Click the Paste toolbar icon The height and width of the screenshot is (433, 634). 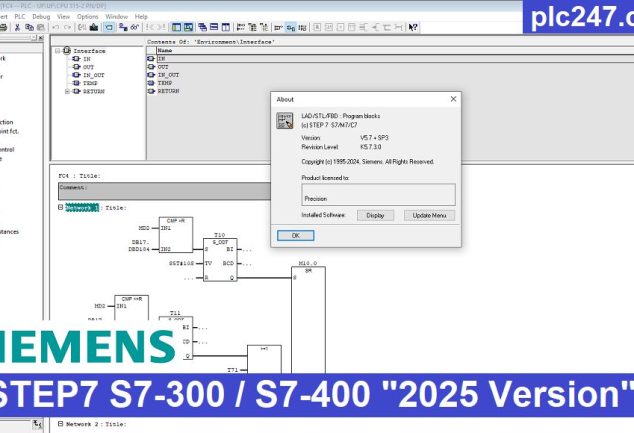point(41,27)
